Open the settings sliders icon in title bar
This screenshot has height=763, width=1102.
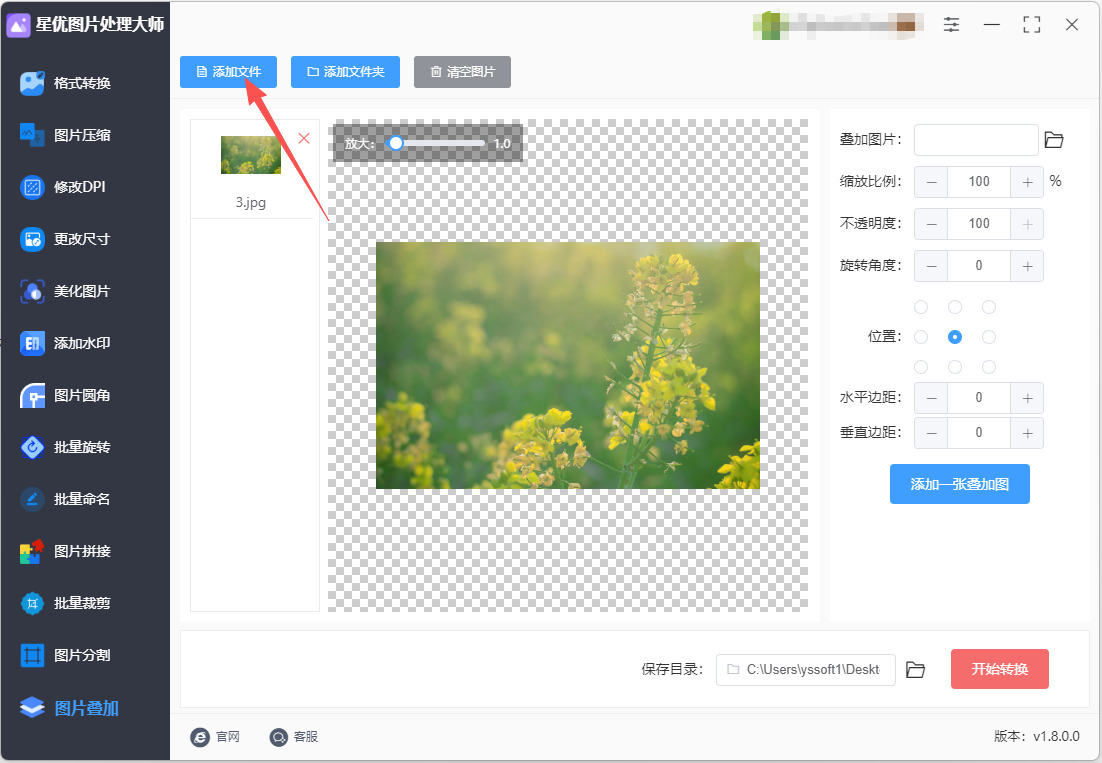click(951, 25)
